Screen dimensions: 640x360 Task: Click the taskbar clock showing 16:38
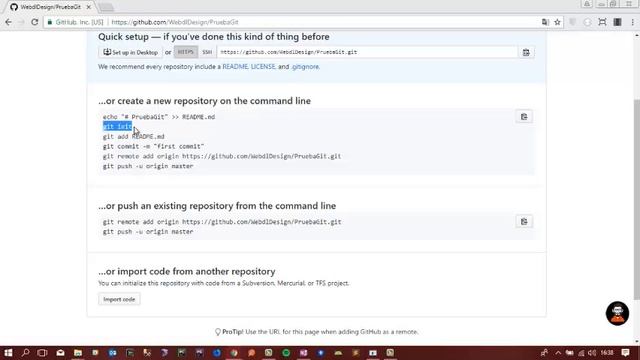tap(607, 353)
